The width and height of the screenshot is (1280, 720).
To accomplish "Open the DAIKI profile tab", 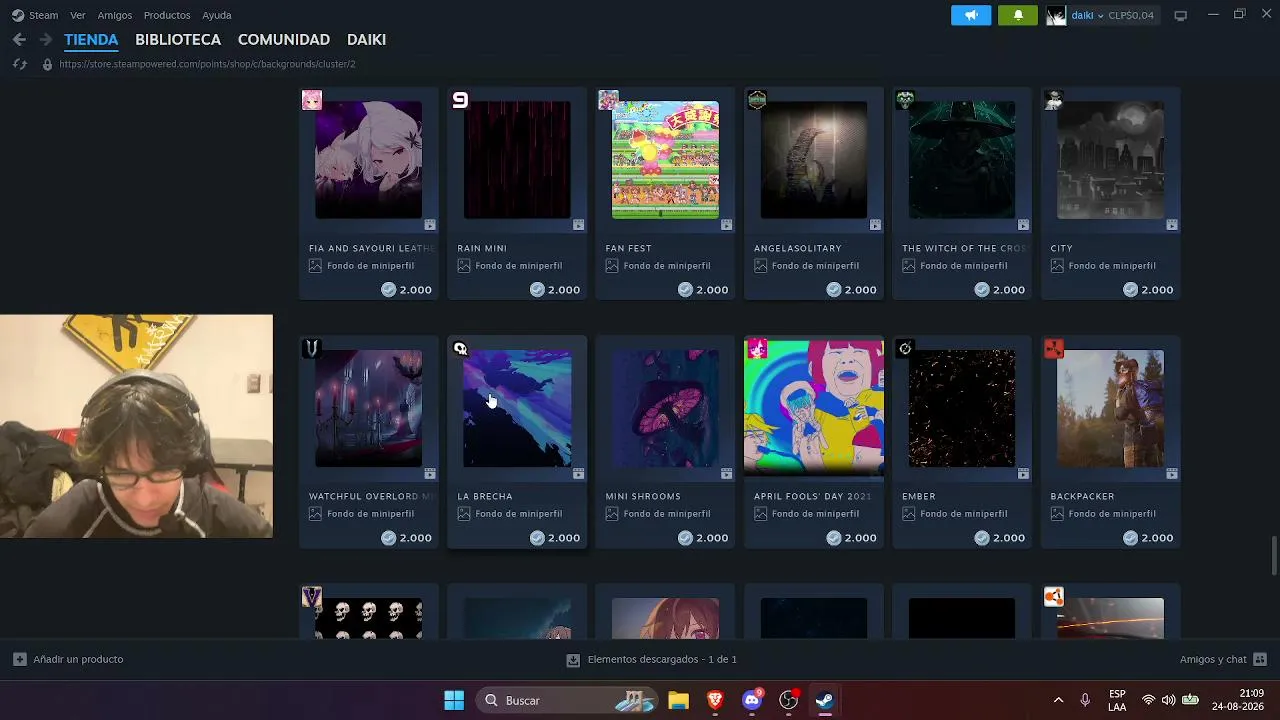I will click(366, 39).
